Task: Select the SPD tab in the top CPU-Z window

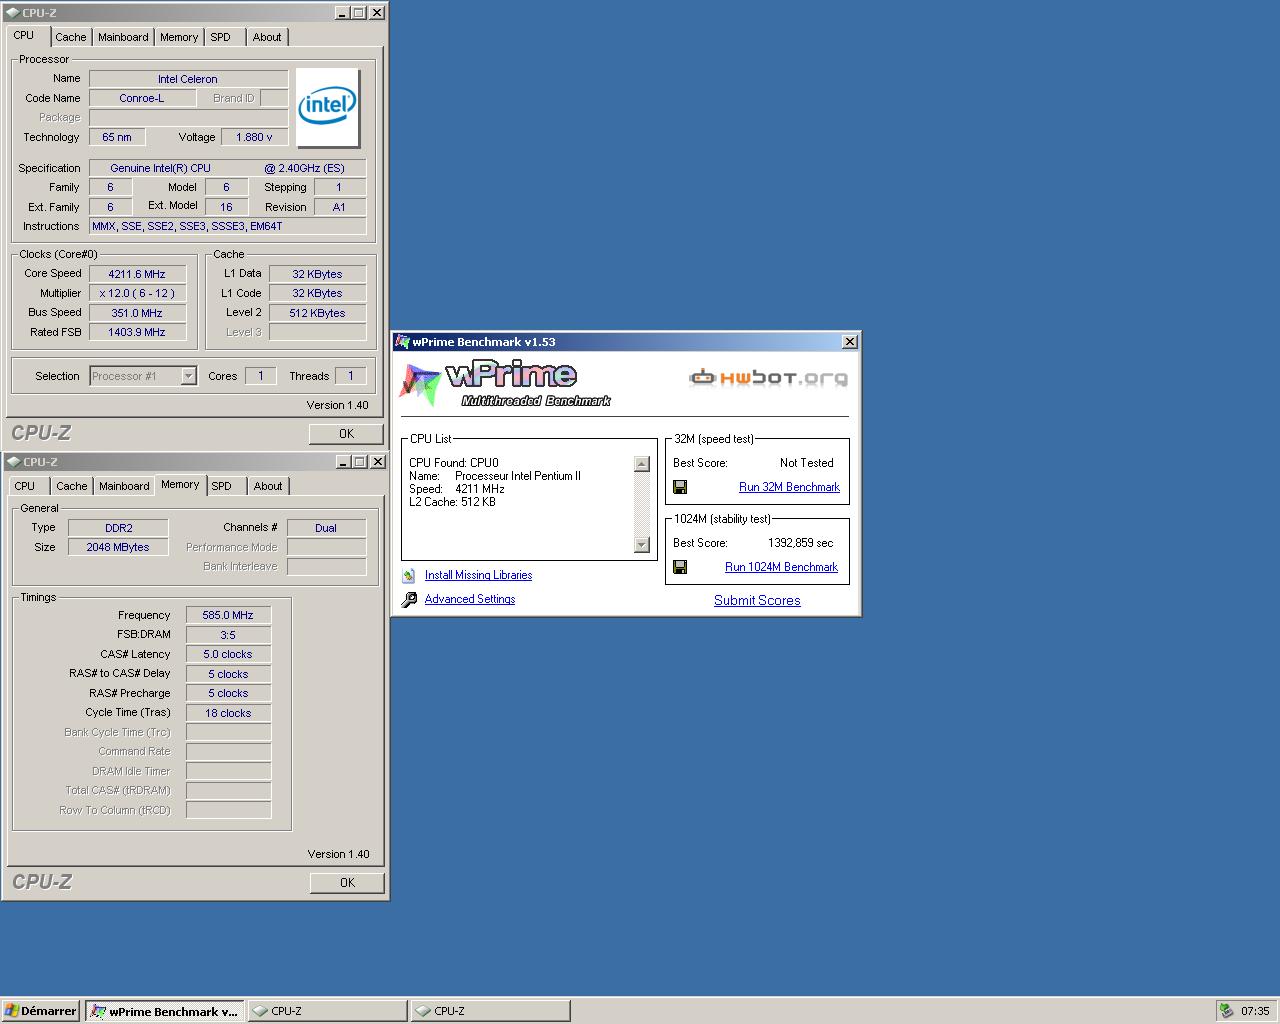Action: pyautogui.click(x=221, y=37)
